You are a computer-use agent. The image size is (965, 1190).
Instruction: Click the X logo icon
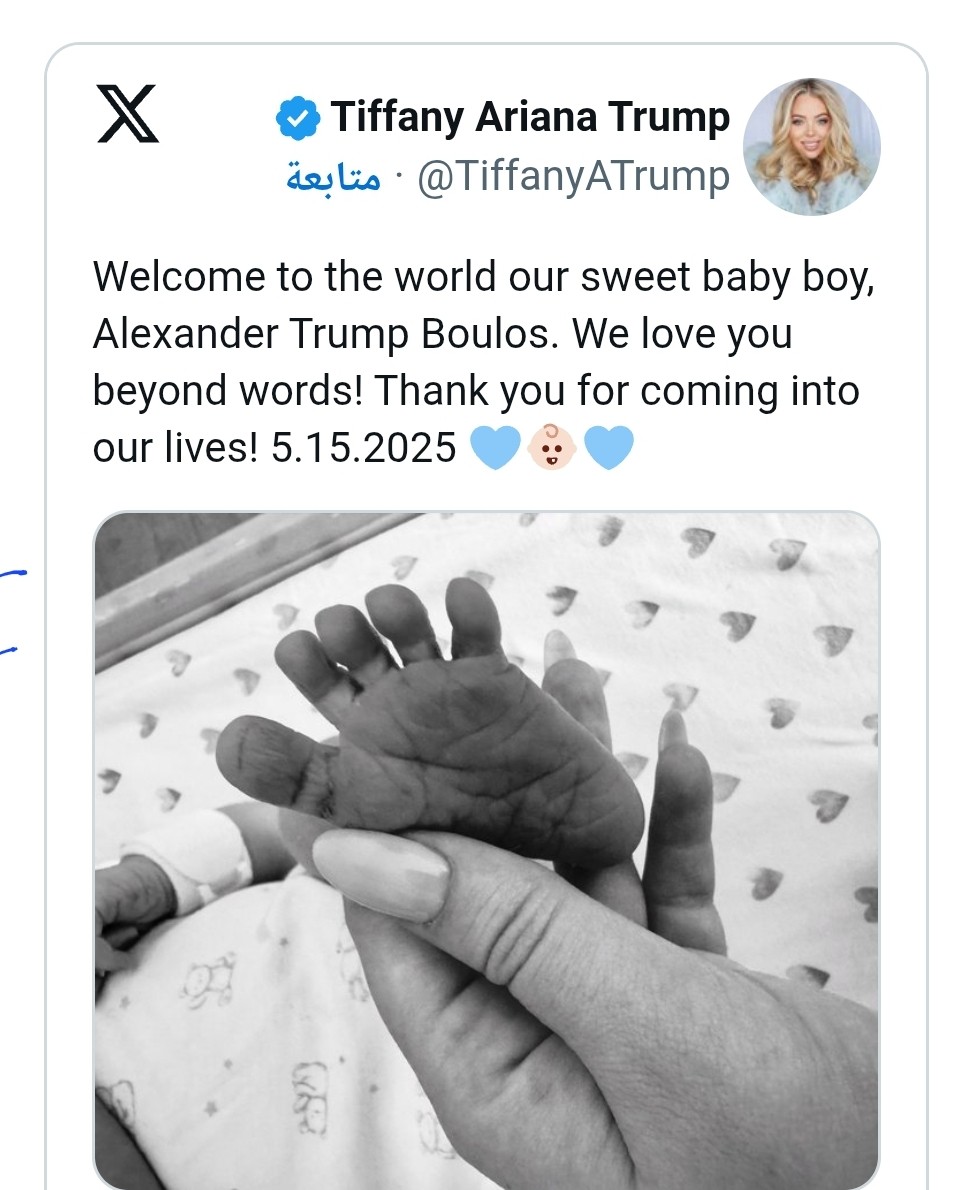coord(128,113)
